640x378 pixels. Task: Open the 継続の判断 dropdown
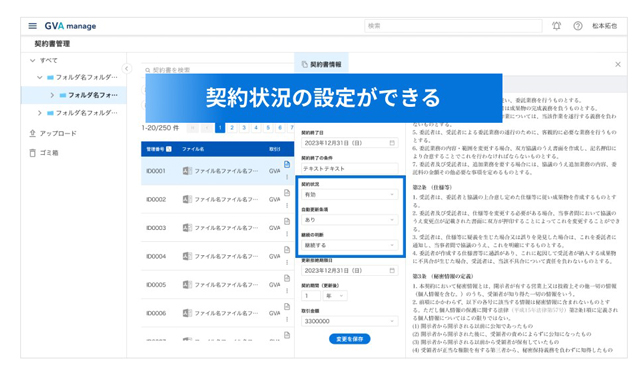pos(349,245)
